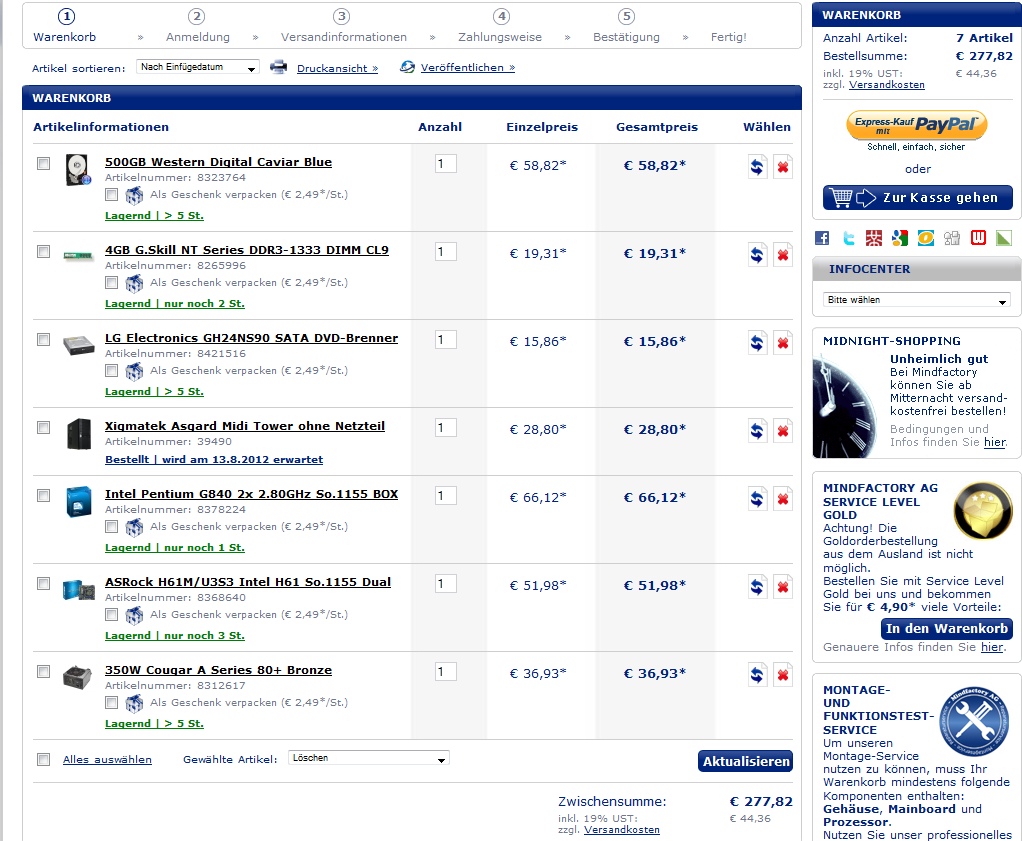This screenshot has height=841, width=1022.
Task: Click the Veröffentlichen publish icon
Action: pos(407,66)
